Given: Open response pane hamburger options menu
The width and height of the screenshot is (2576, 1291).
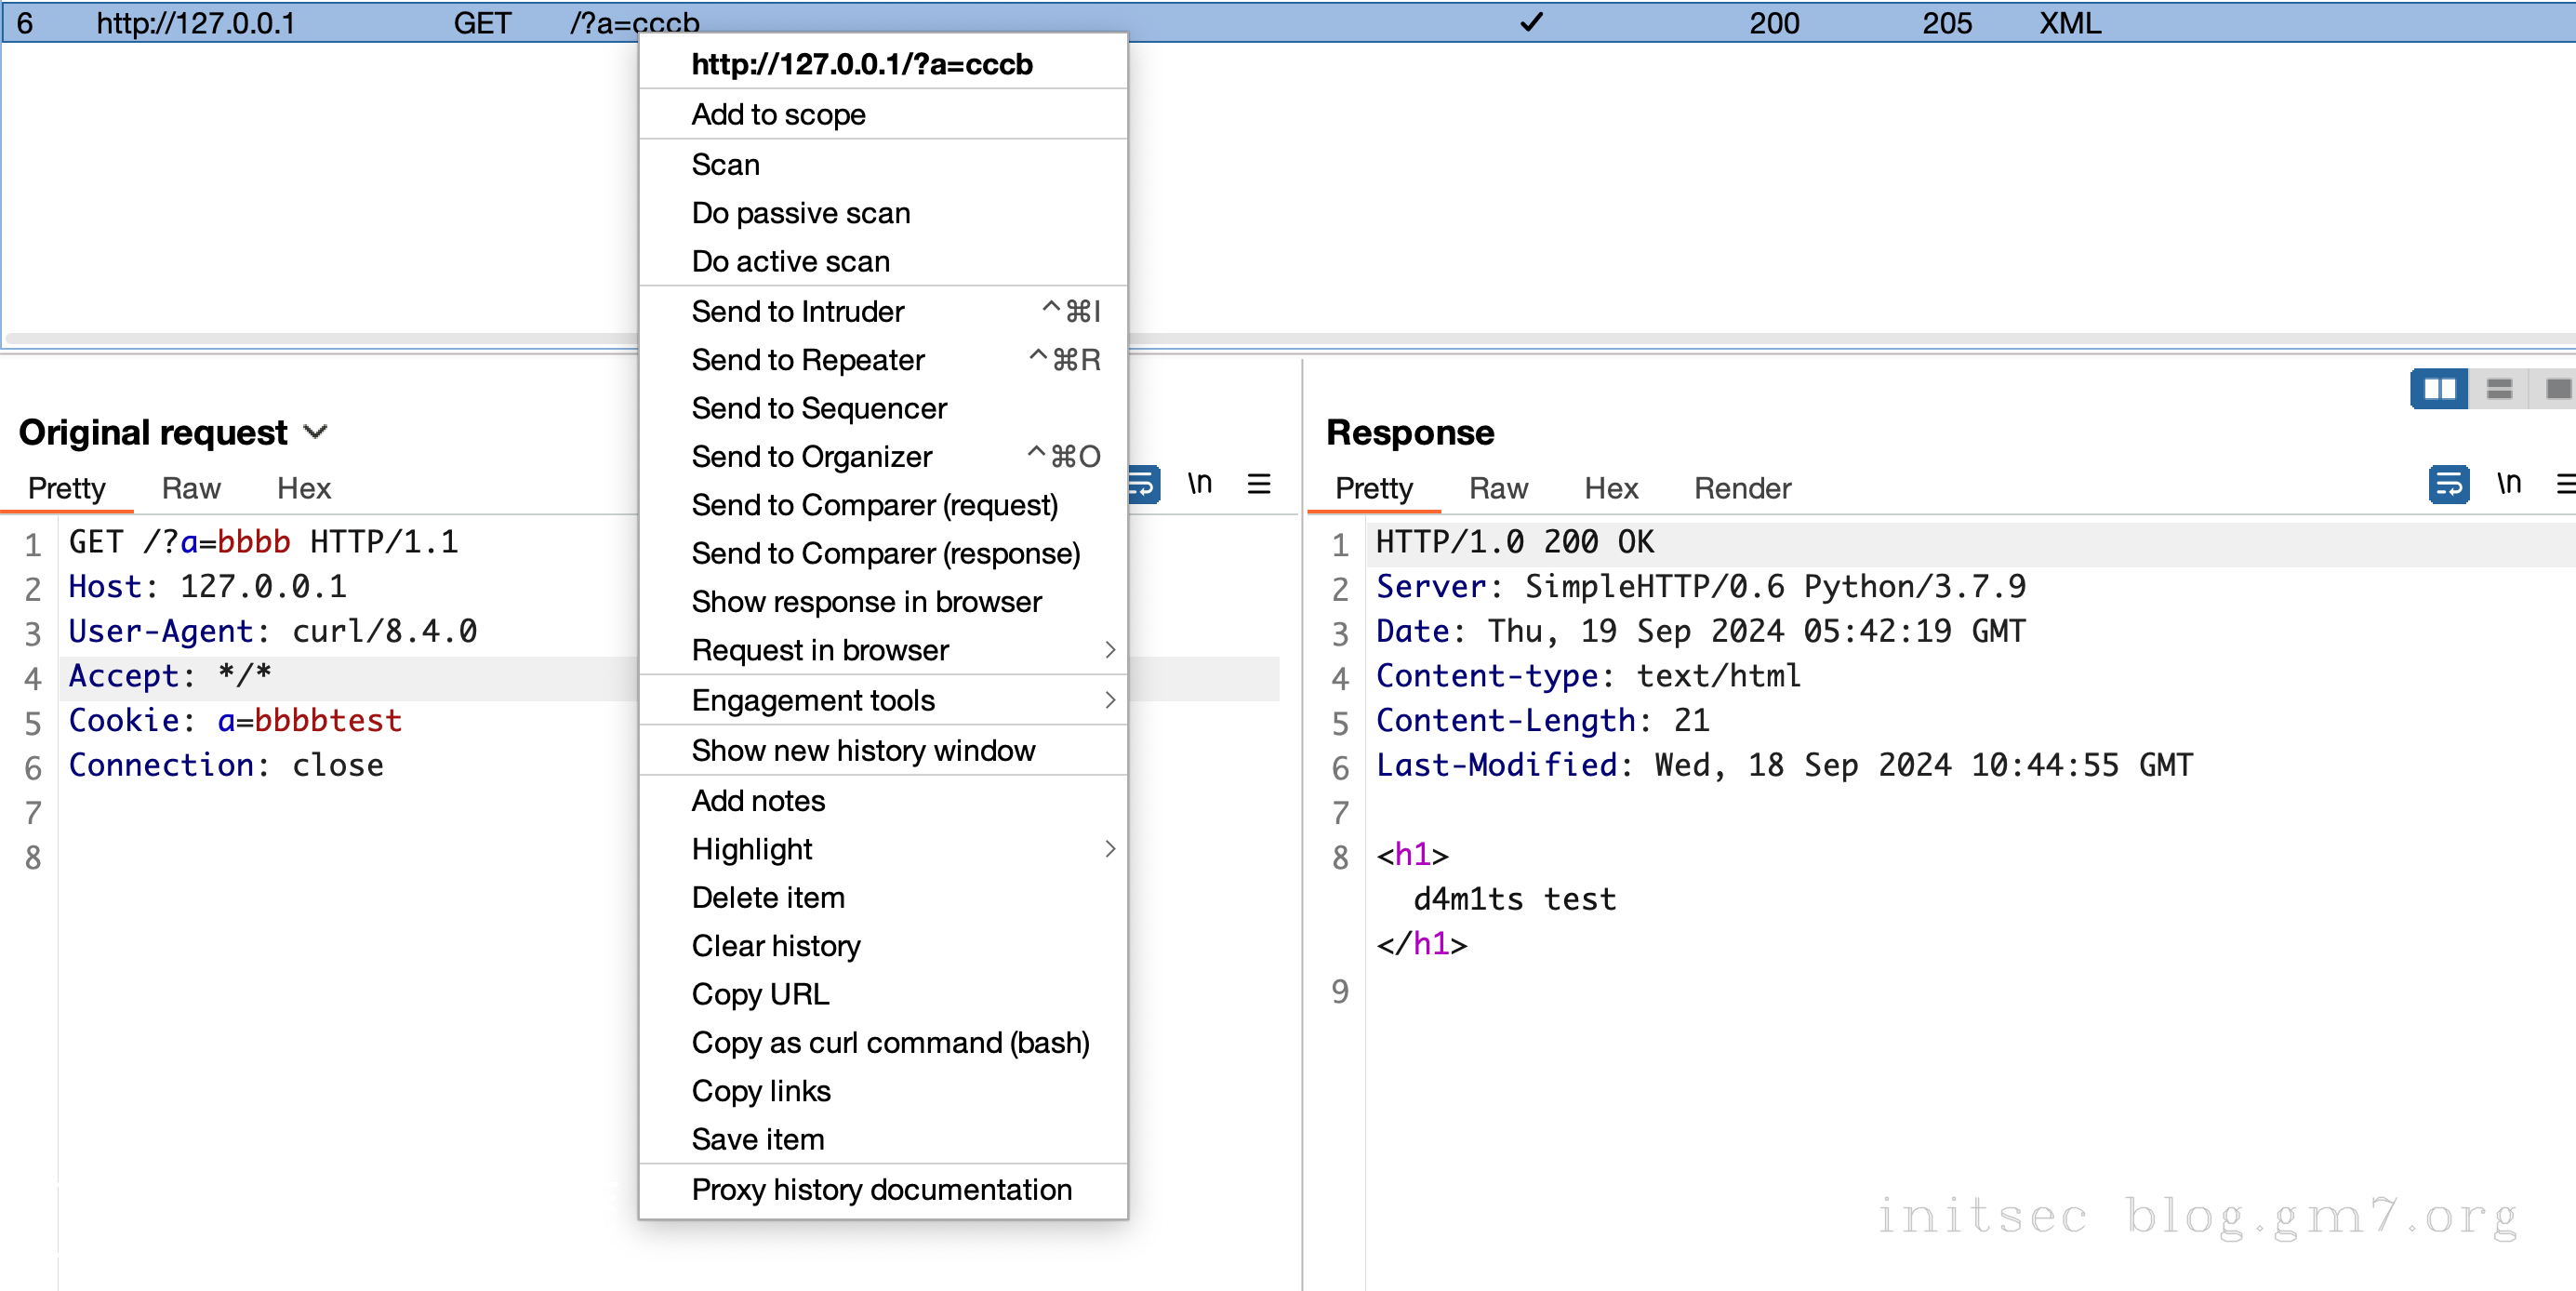Looking at the screenshot, I should coord(2565,484).
